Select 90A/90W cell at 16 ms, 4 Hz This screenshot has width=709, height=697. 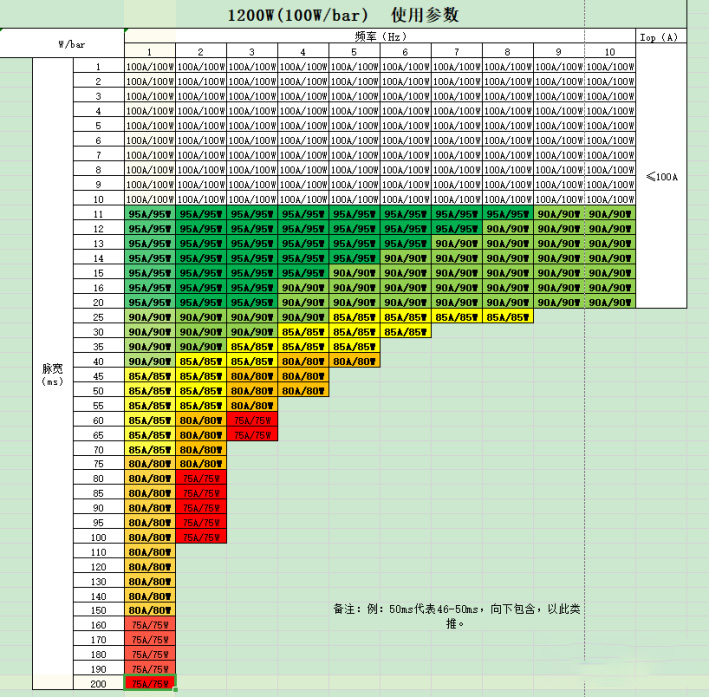pyautogui.click(x=303, y=288)
